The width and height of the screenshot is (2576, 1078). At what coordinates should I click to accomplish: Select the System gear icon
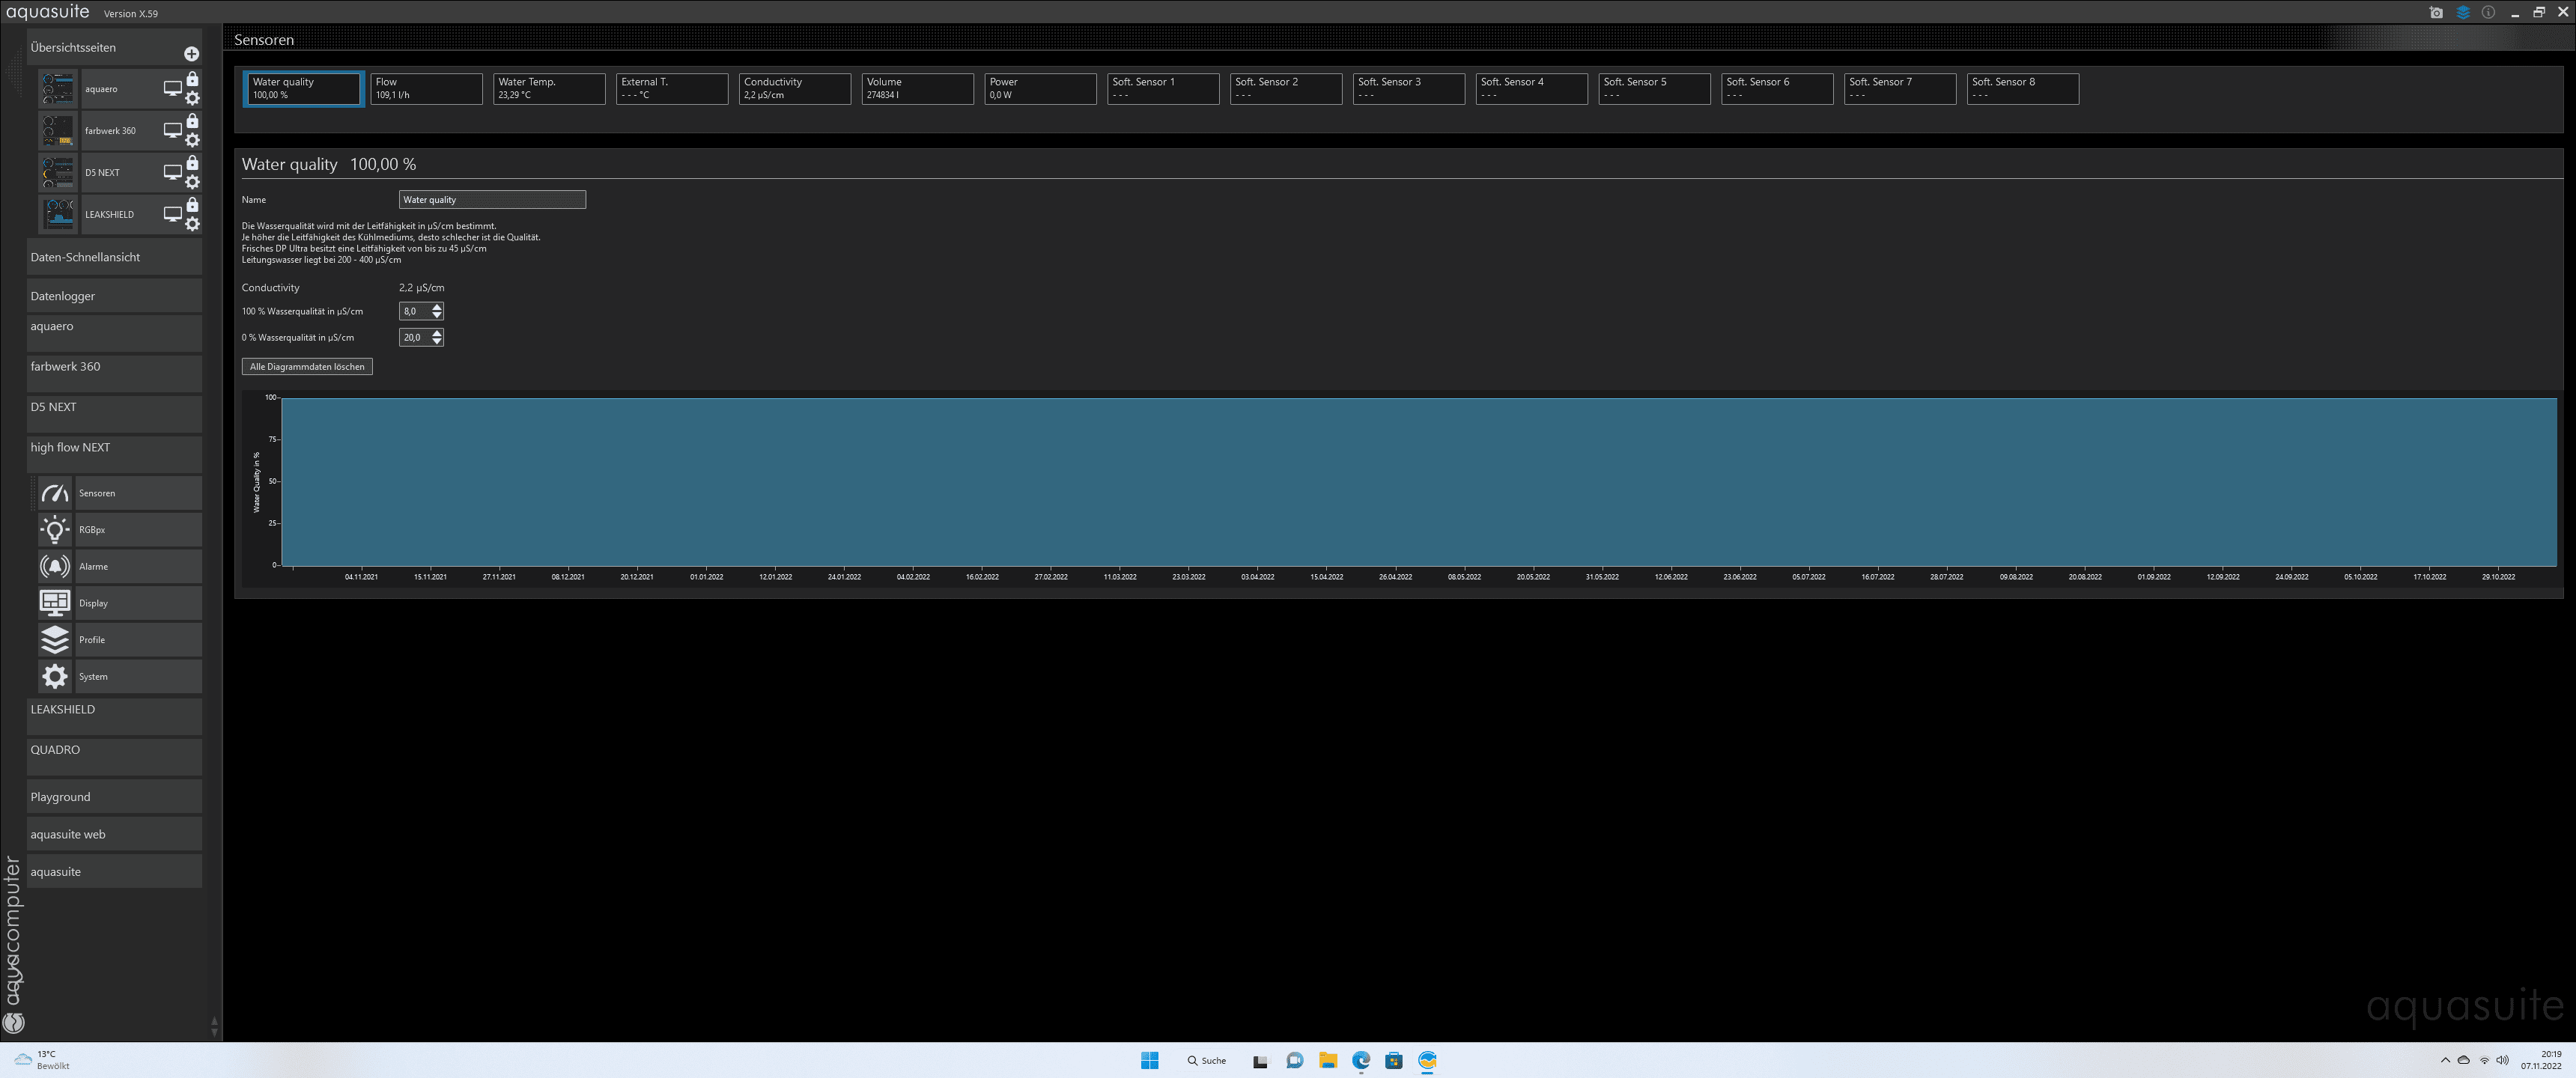pyautogui.click(x=55, y=677)
